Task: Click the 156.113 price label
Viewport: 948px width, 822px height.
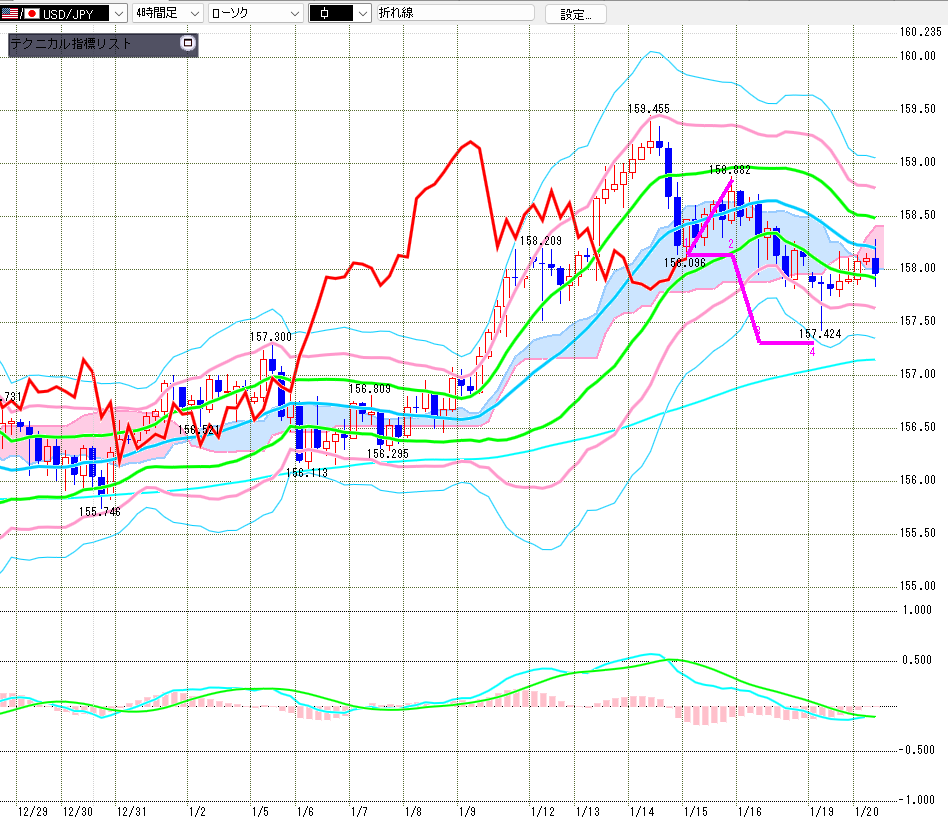Action: [x=306, y=473]
